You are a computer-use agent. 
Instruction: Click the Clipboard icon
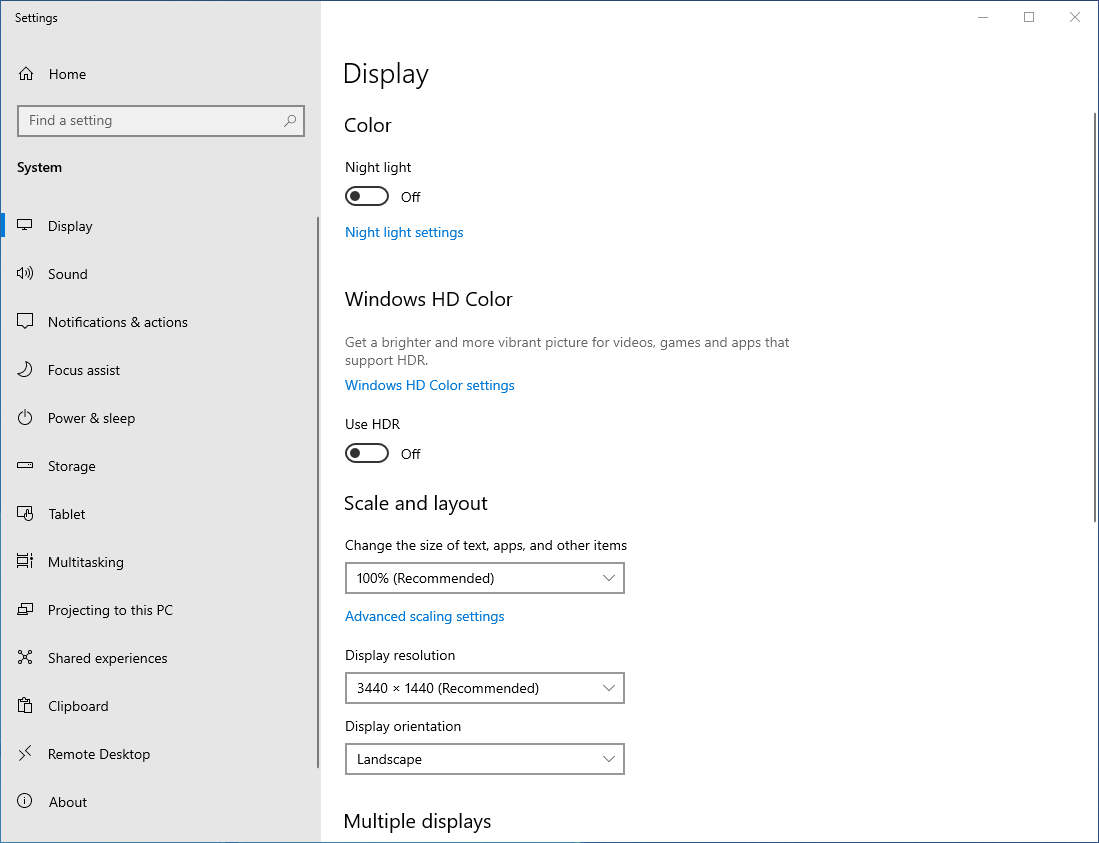tap(25, 706)
